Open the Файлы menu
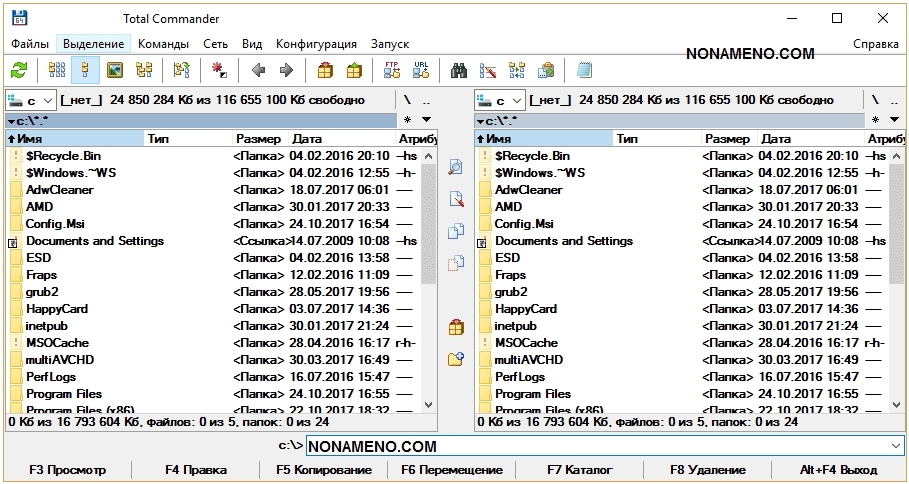The image size is (909, 484). 30,44
